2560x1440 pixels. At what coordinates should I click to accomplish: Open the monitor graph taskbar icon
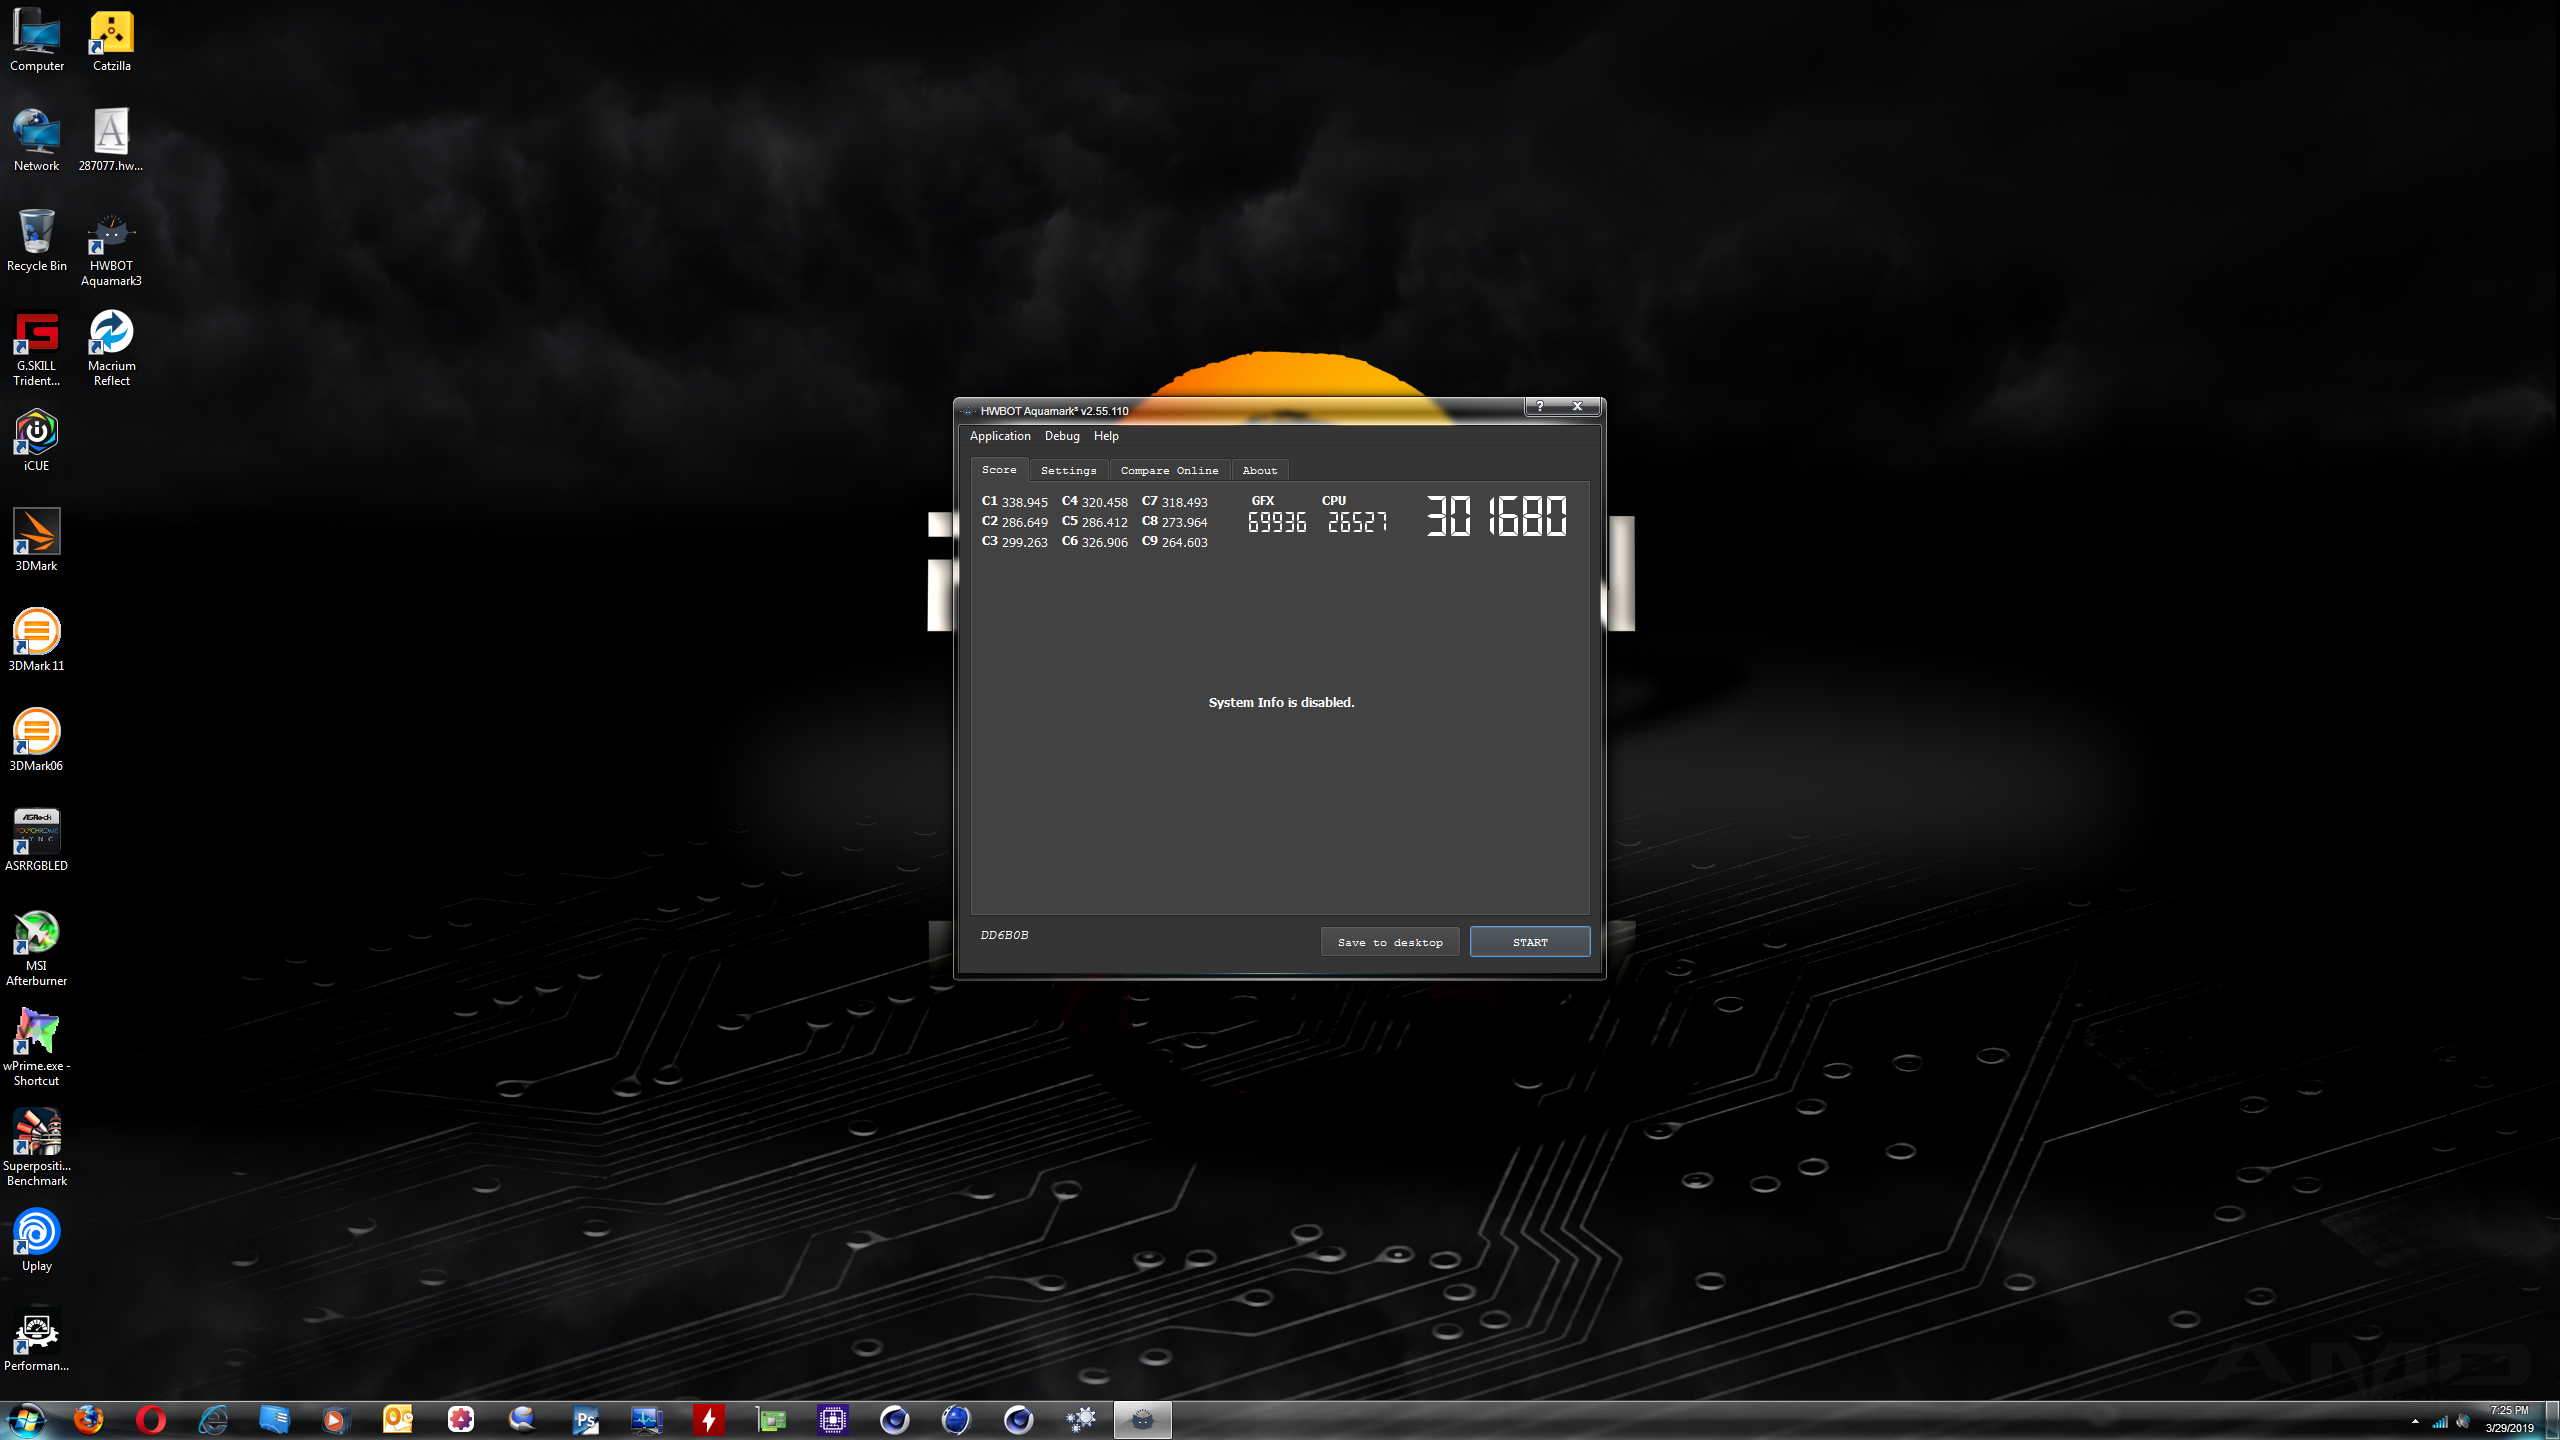(647, 1420)
